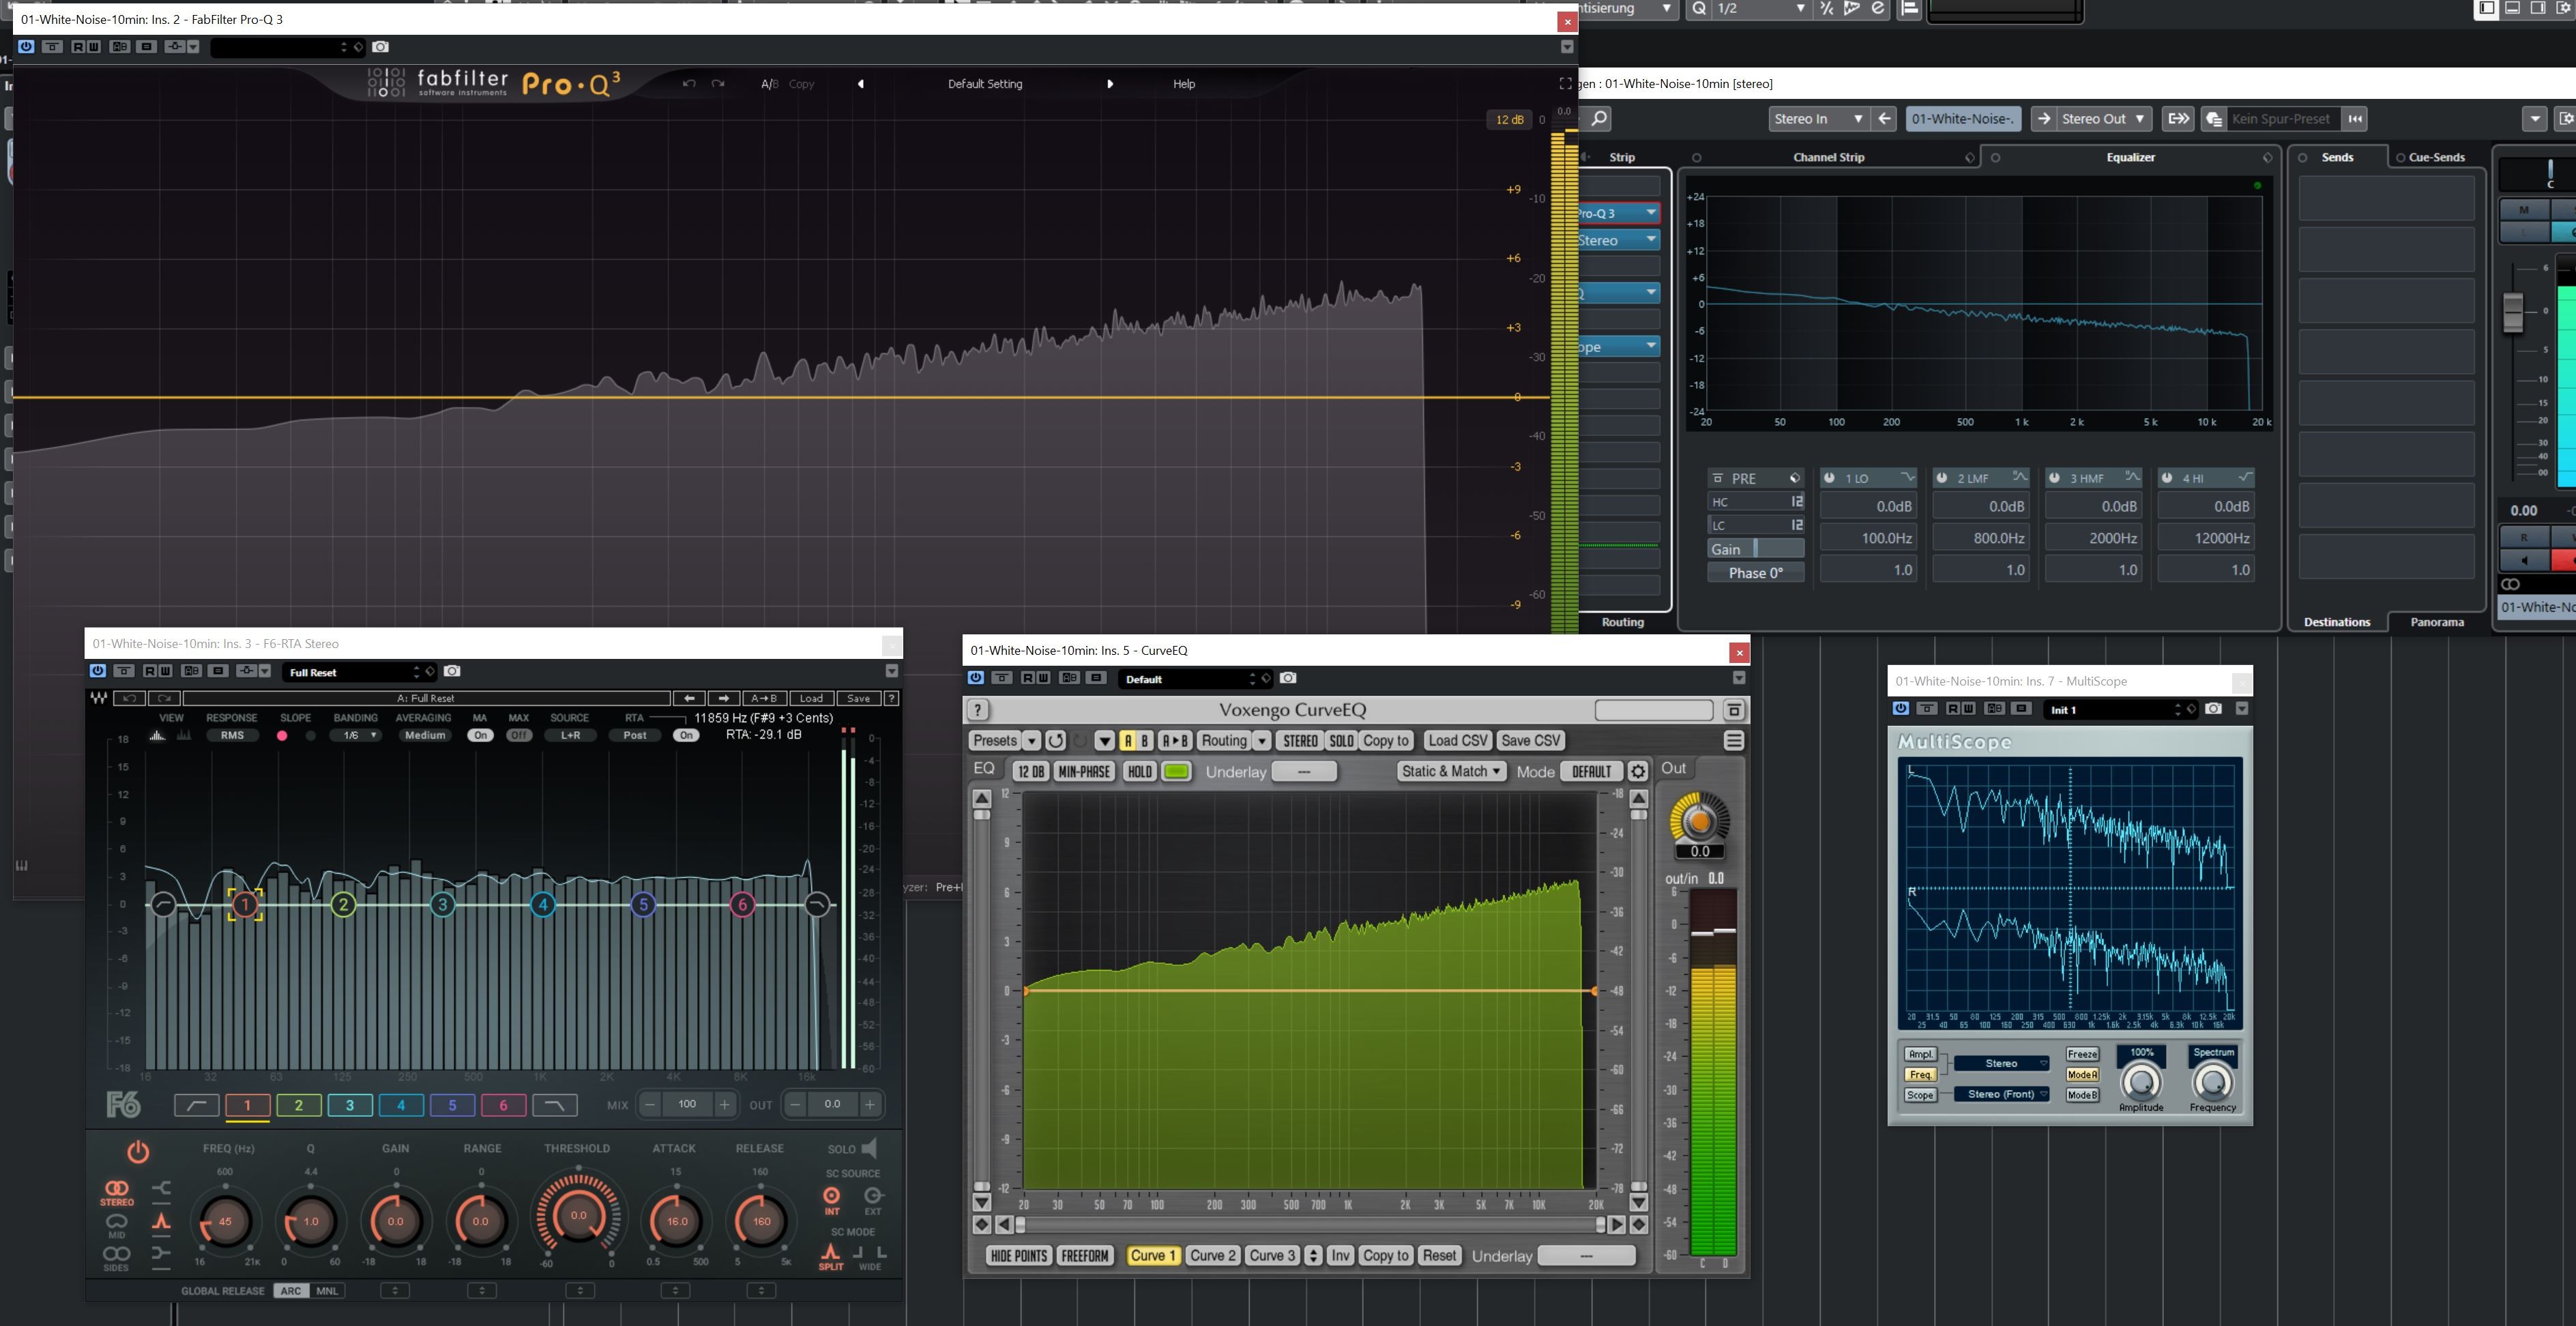Viewport: 2576px width, 1326px height.
Task: Click the F6 GAIN knob
Action: pos(396,1221)
